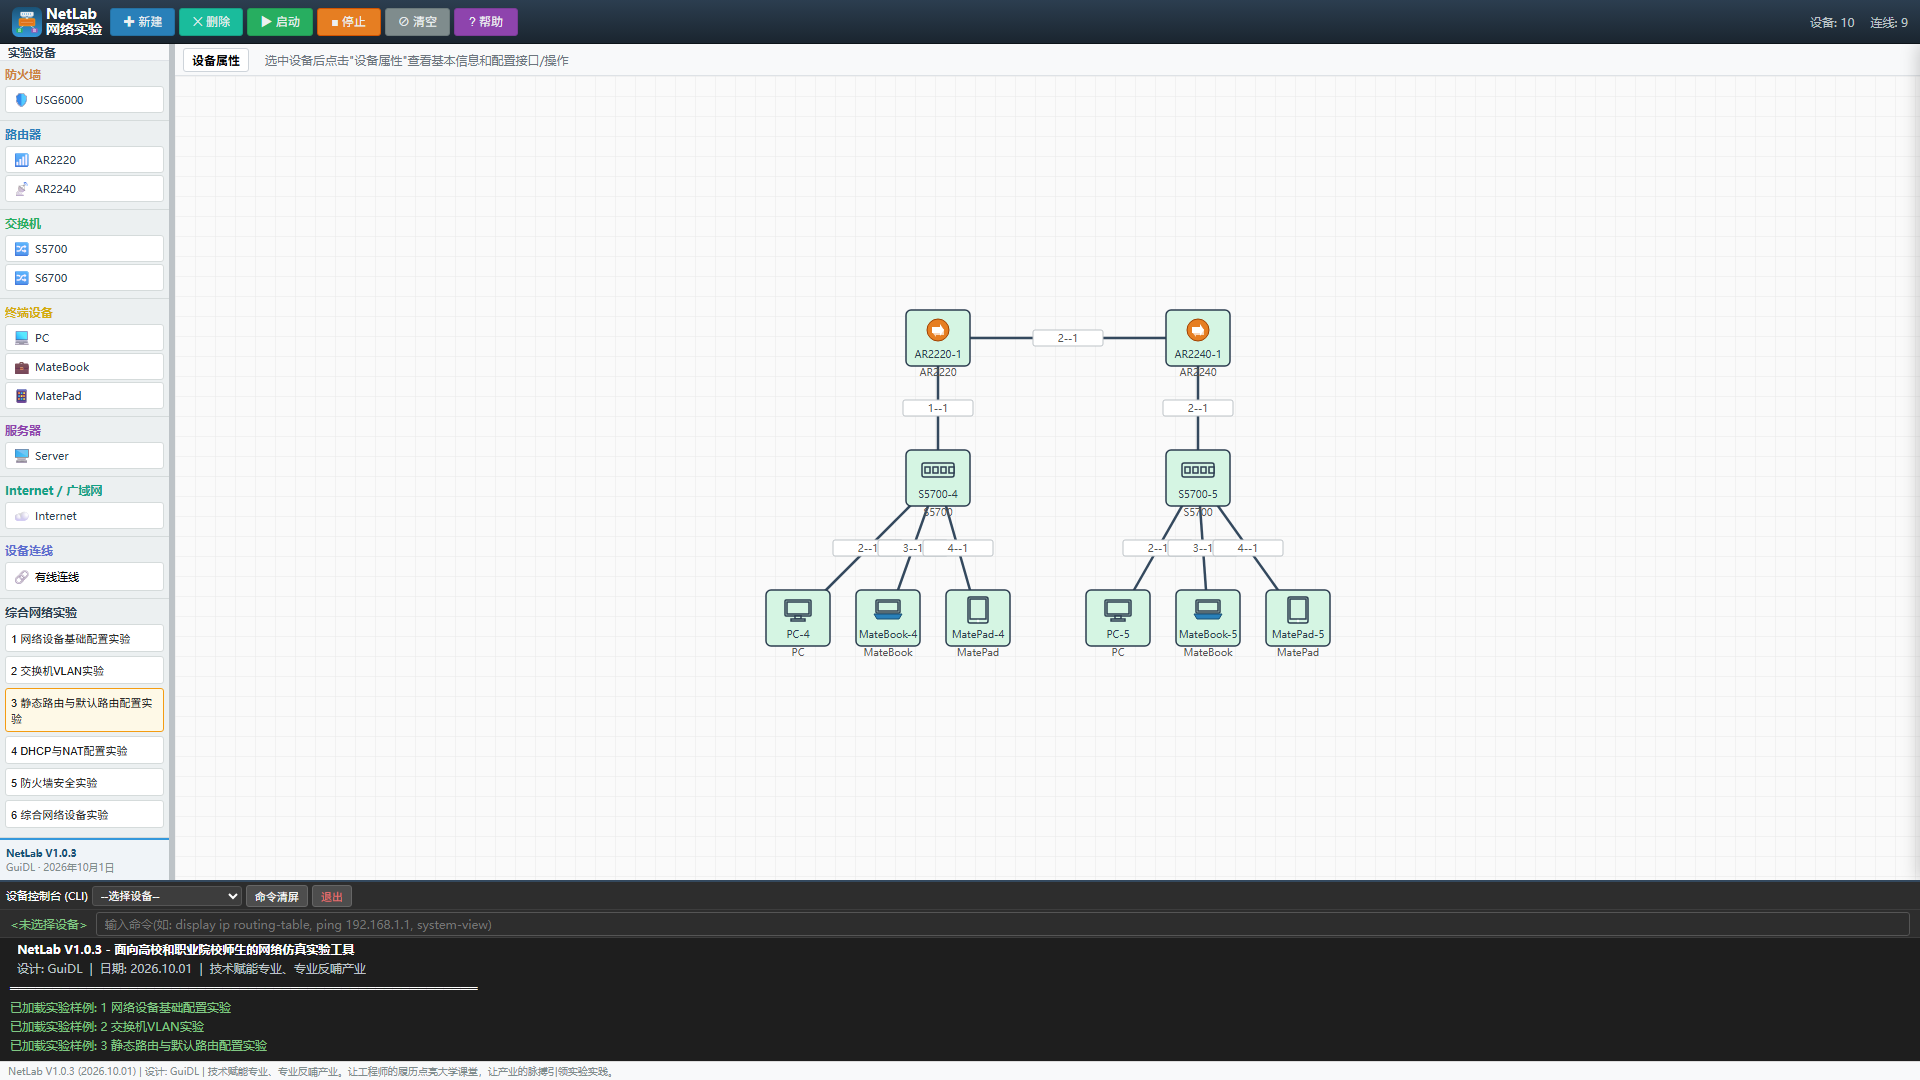Click the 启动 start button
Viewport: 1920px width, 1080px height.
tap(280, 22)
